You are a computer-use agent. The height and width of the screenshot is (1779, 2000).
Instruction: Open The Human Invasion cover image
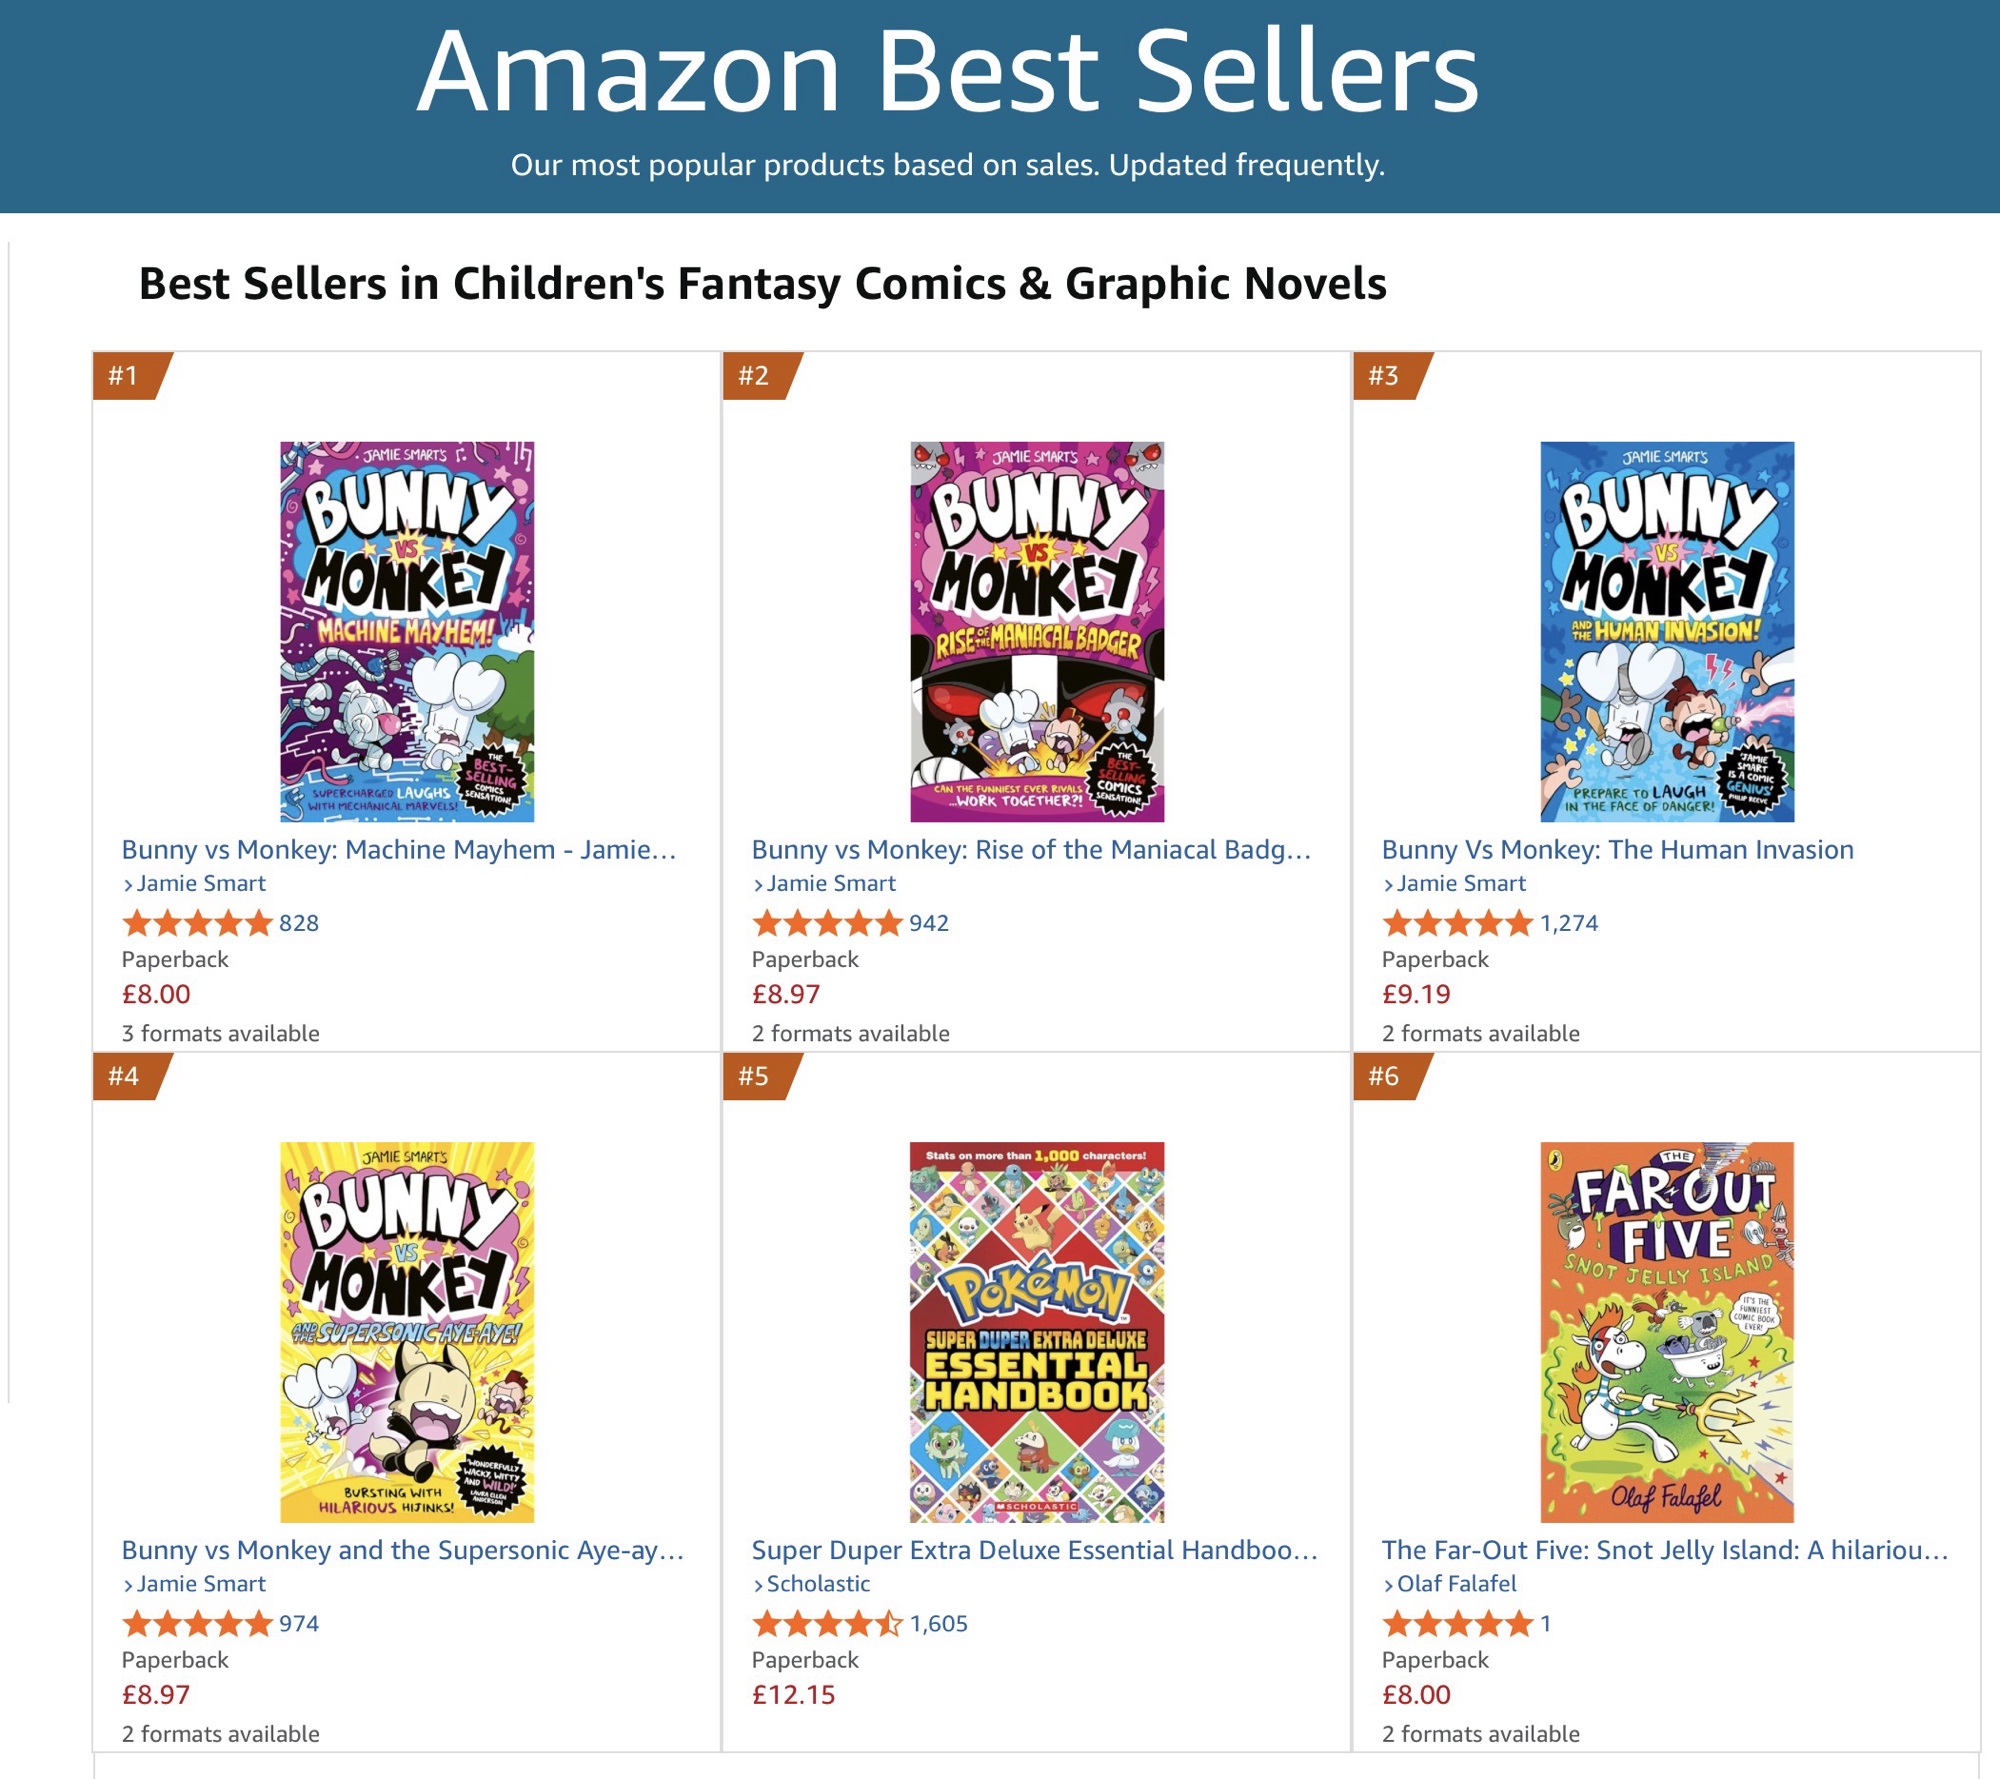pyautogui.click(x=1666, y=631)
